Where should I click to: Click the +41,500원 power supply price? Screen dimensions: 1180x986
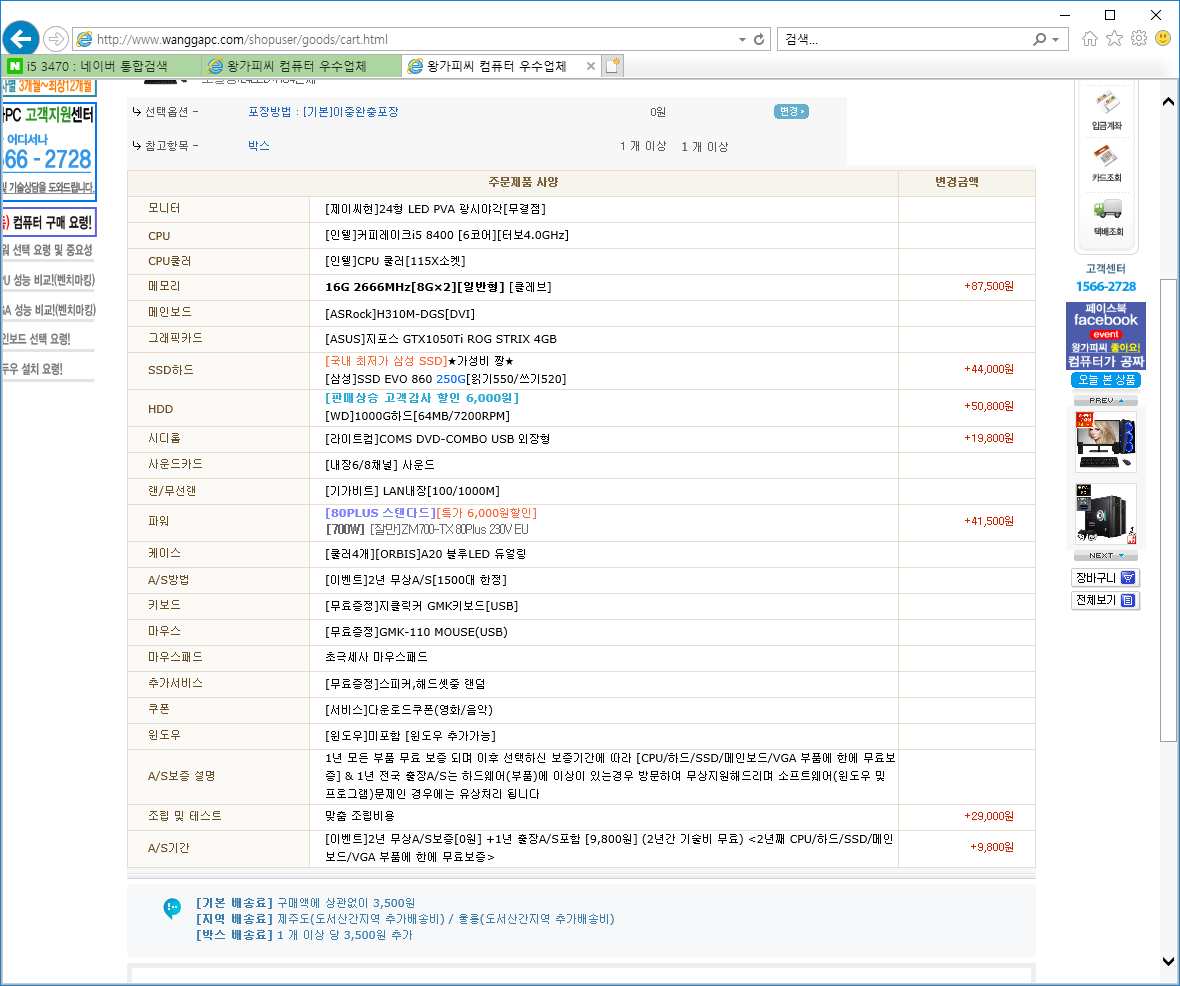pyautogui.click(x=989, y=521)
